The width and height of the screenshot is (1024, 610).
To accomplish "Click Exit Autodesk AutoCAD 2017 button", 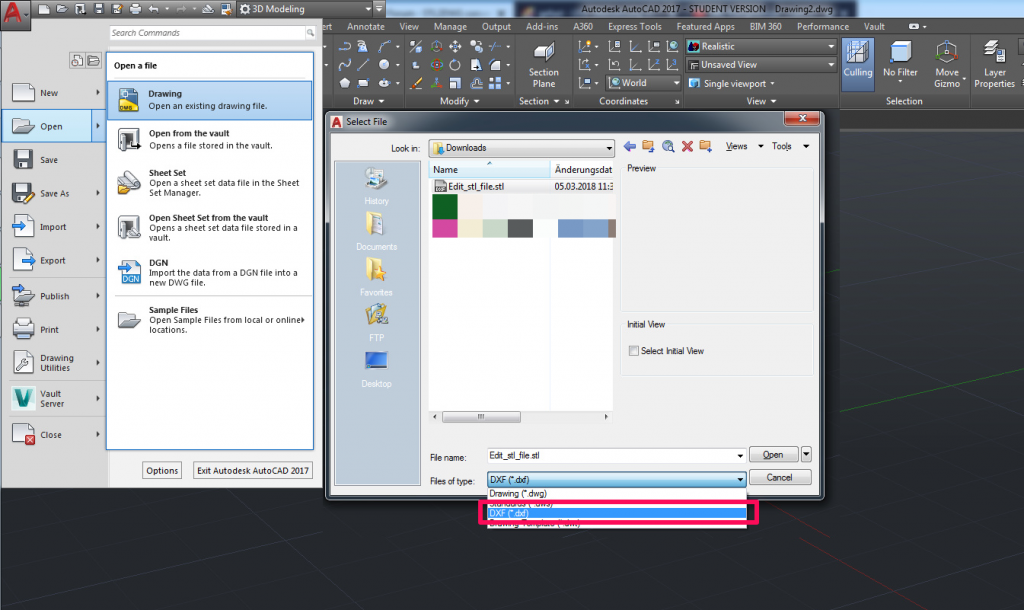I will click(x=253, y=470).
